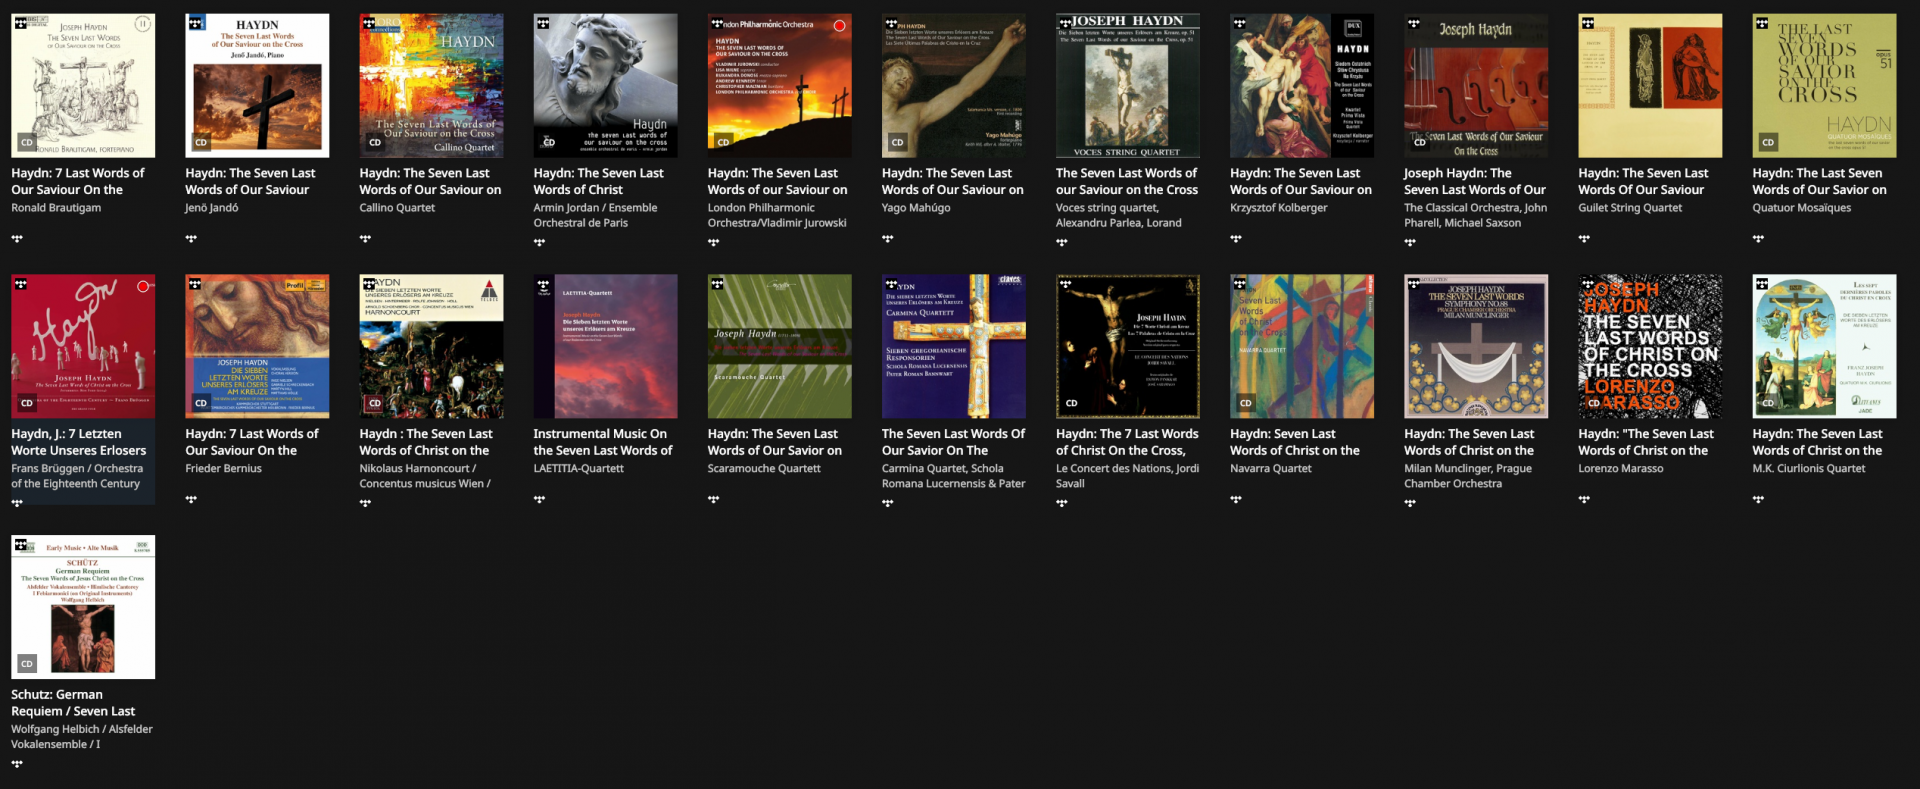1920x789 pixels.
Task: Click the CD badge on Callino Quartet cover
Action: pyautogui.click(x=375, y=142)
